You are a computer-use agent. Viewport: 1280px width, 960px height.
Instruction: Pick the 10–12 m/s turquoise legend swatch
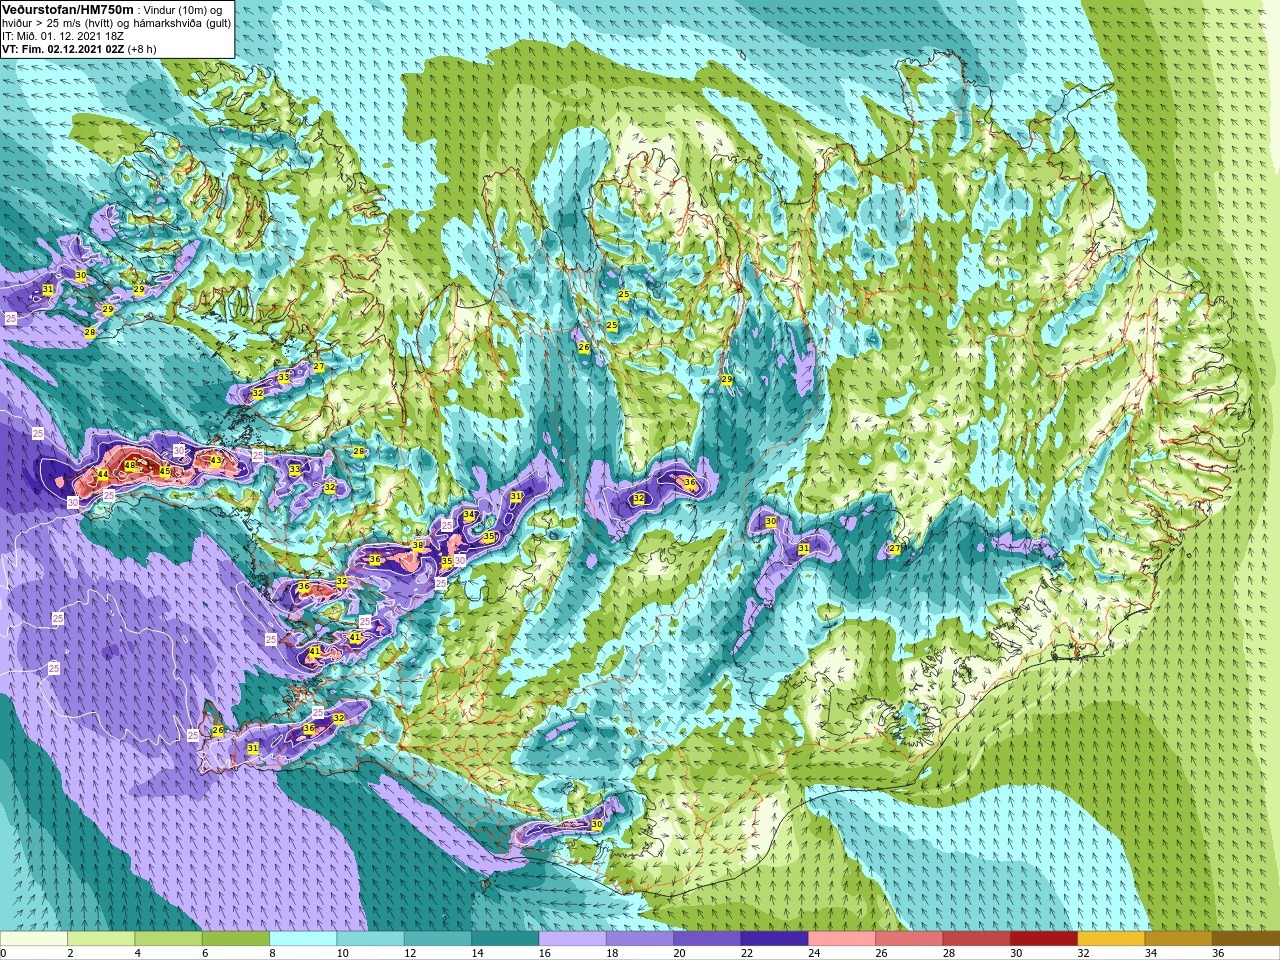click(x=370, y=939)
